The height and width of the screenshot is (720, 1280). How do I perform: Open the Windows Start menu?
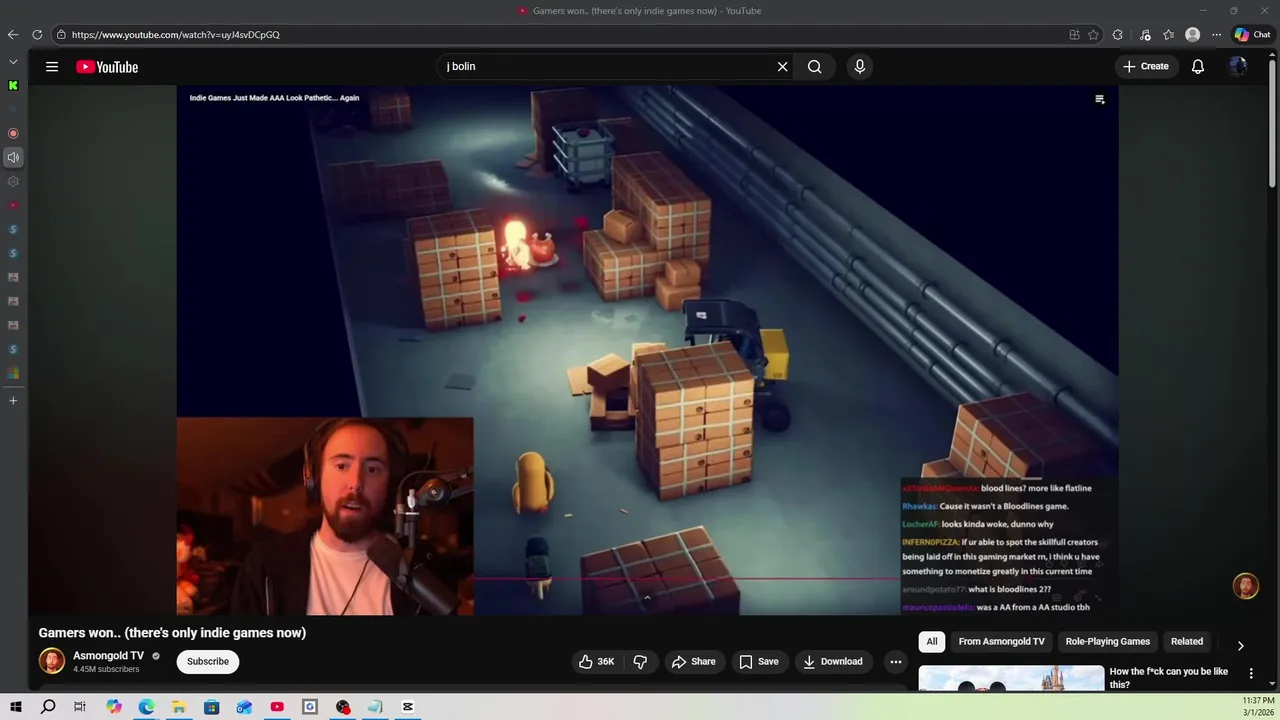(16, 707)
